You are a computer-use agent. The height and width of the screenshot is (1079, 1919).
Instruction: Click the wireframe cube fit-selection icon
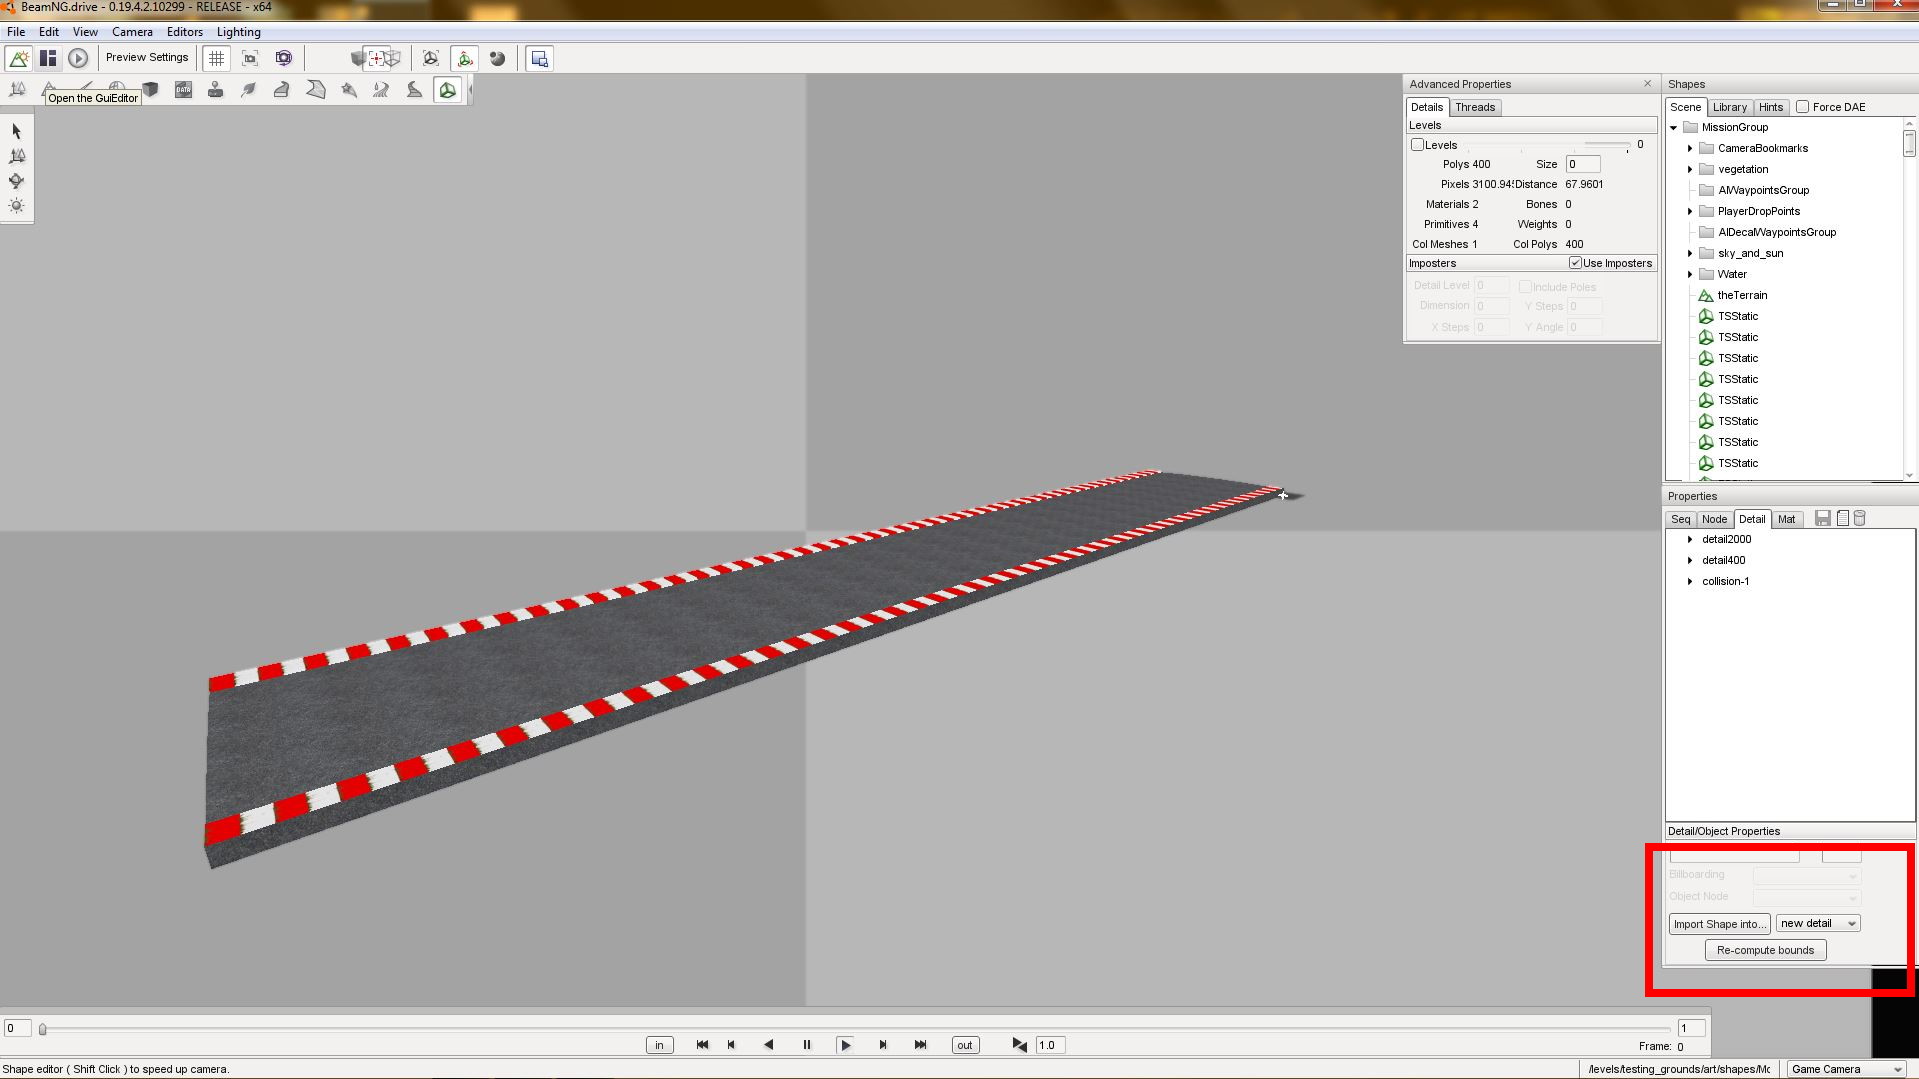pyautogui.click(x=431, y=58)
